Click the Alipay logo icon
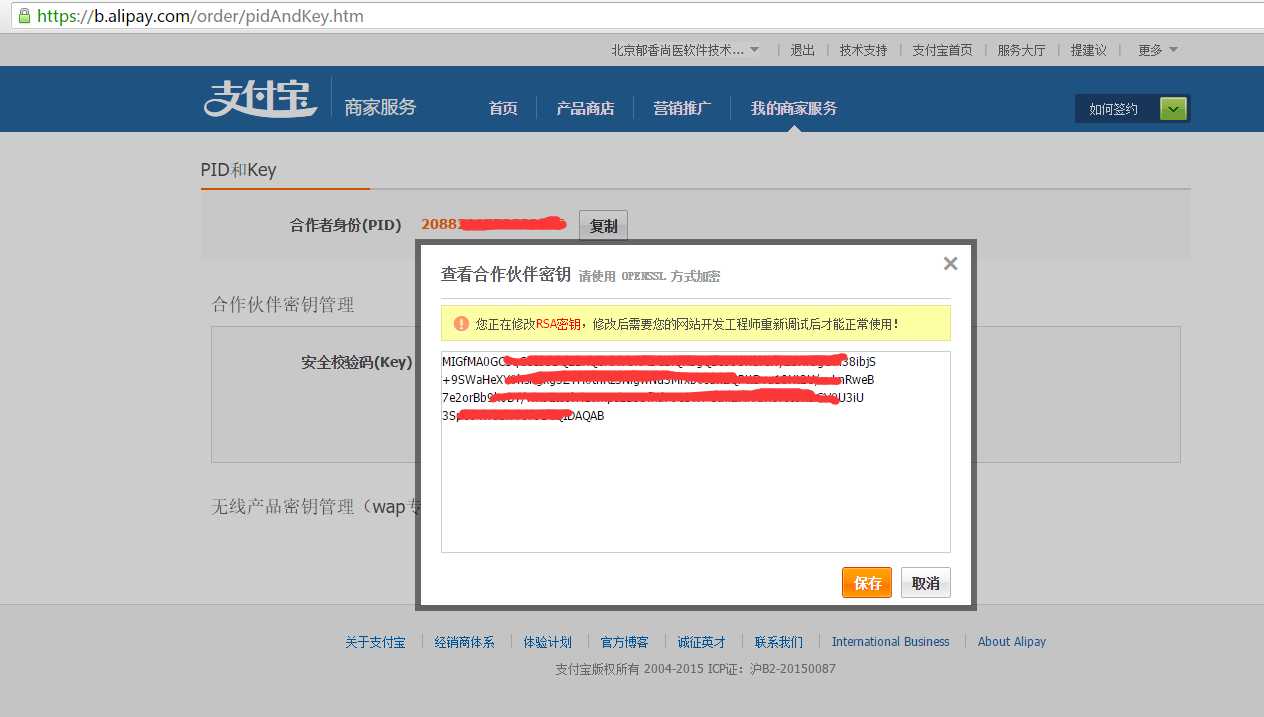Screen dimensions: 1264x717 click(259, 98)
